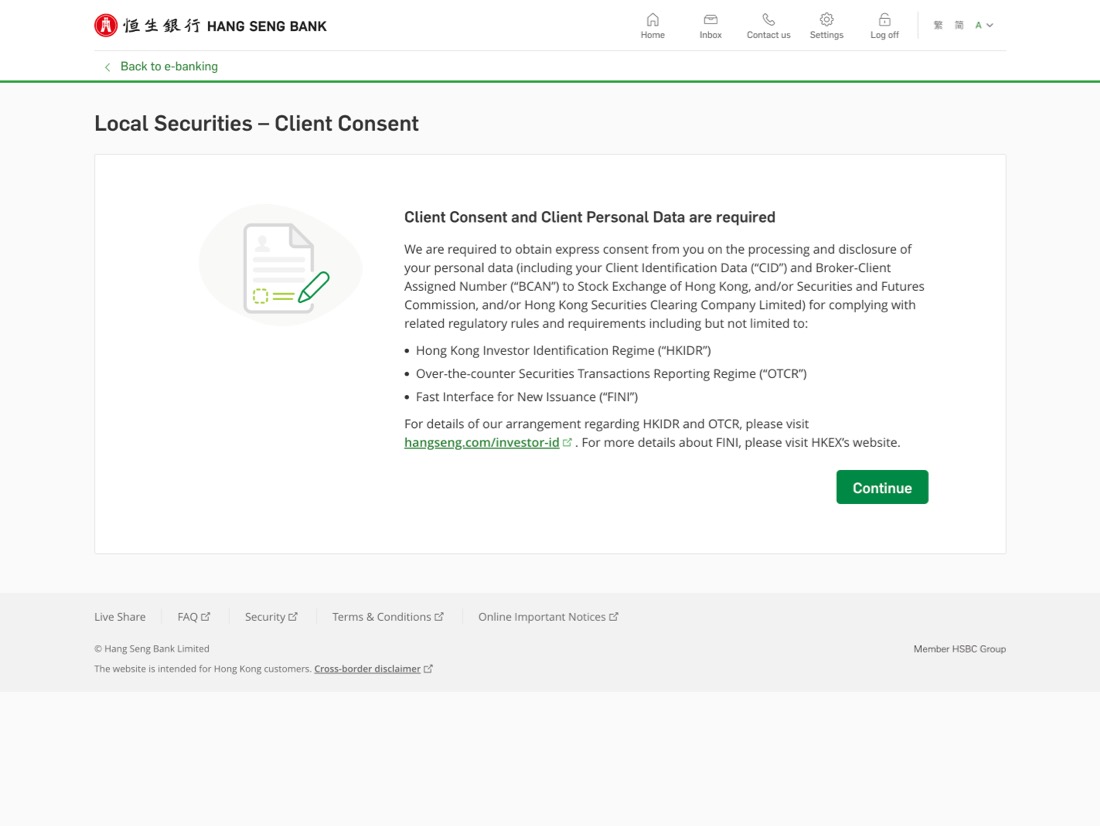The image size is (1100, 826).
Task: Switch language to Simplified Chinese (简)
Action: (959, 25)
